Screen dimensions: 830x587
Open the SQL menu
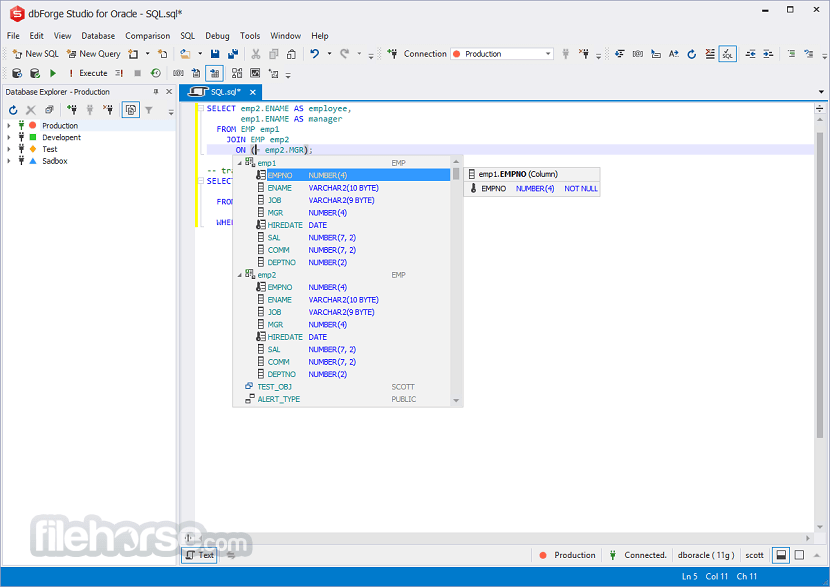tap(187, 36)
